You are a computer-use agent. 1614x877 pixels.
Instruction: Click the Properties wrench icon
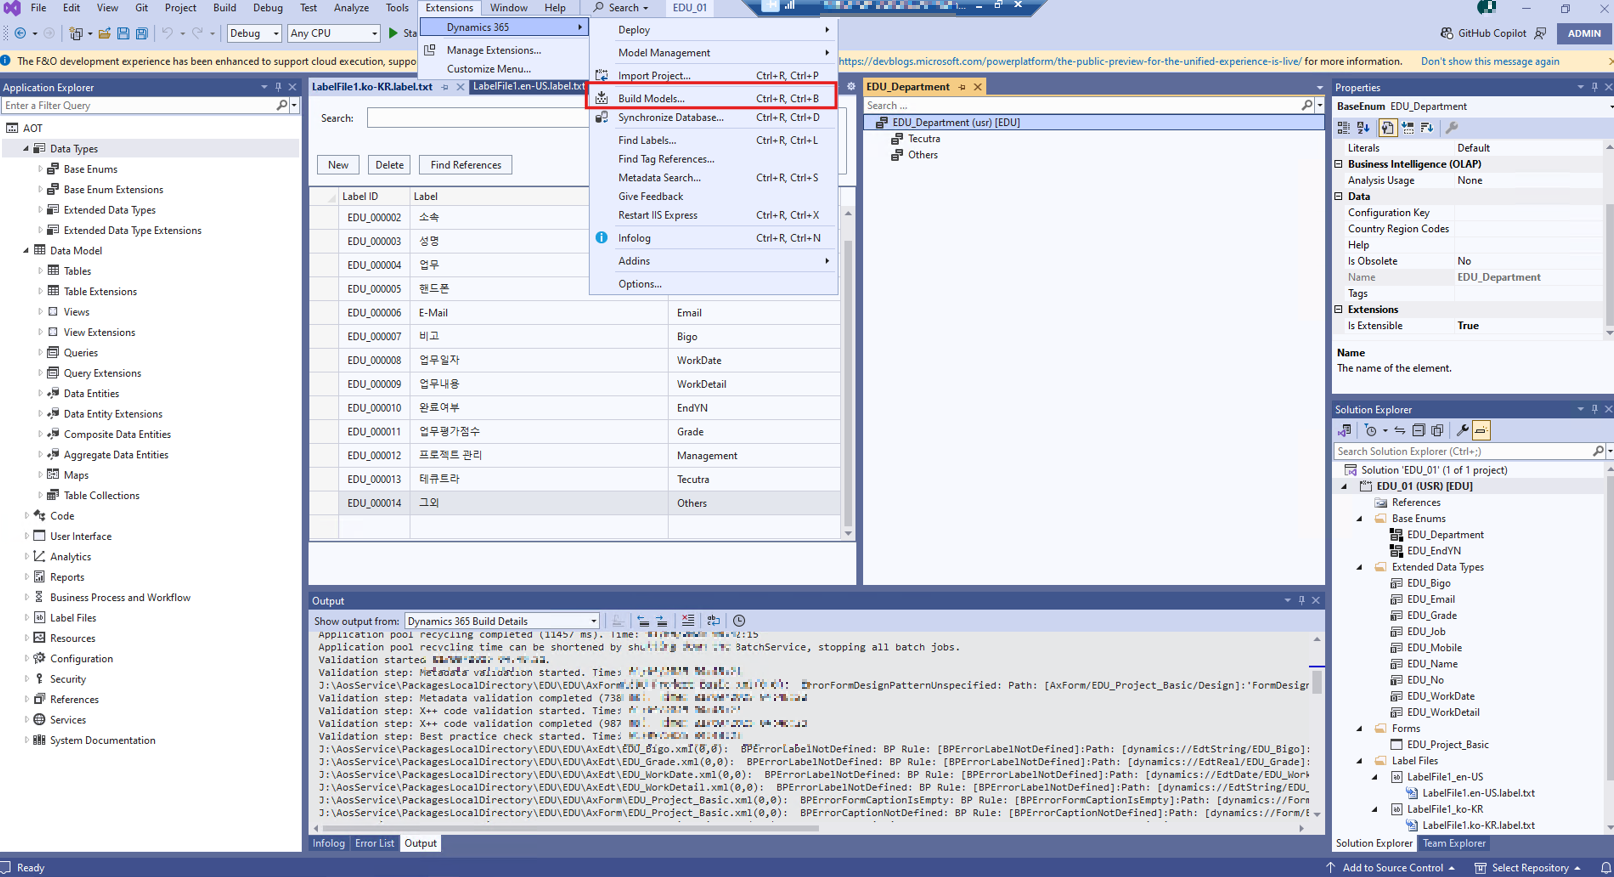point(1452,128)
